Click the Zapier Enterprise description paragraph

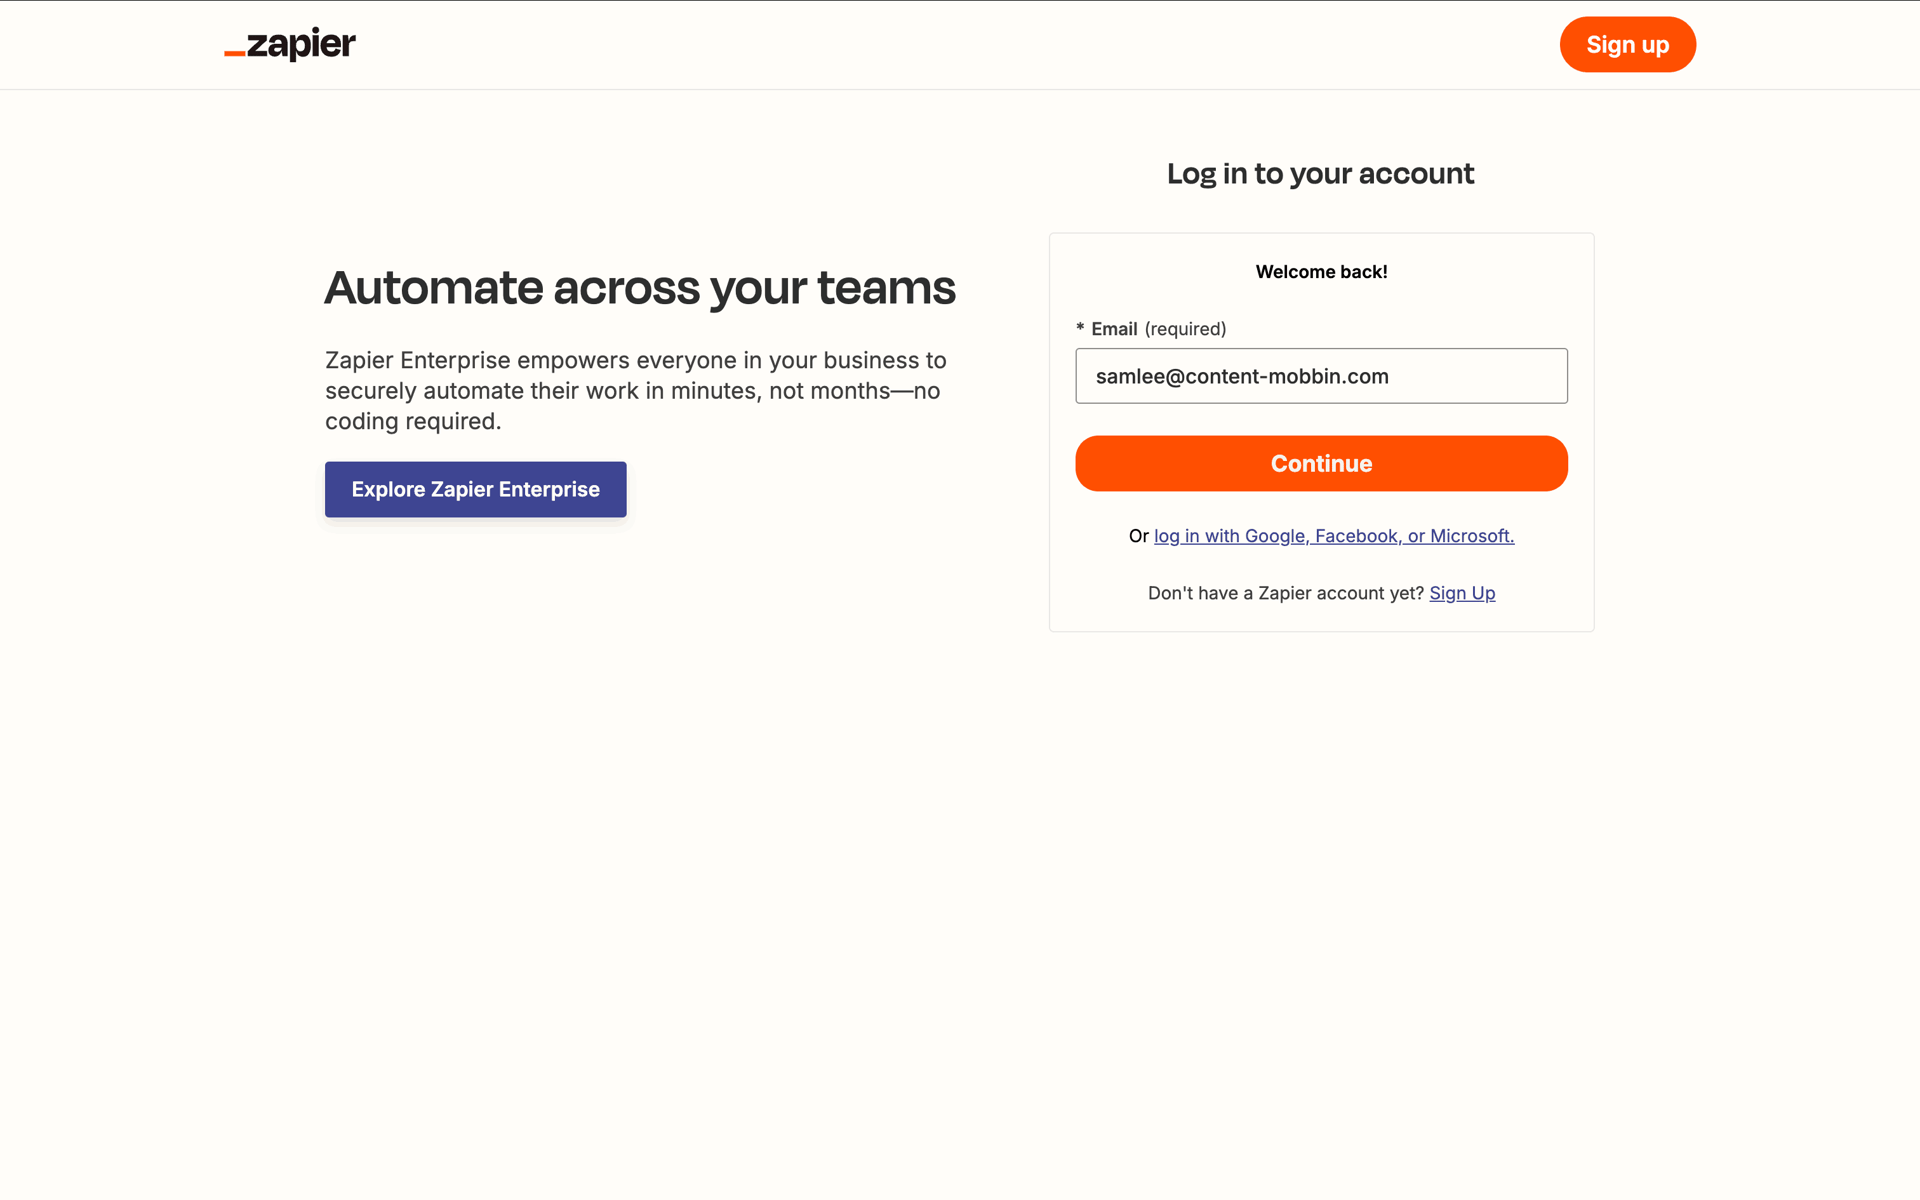[636, 391]
